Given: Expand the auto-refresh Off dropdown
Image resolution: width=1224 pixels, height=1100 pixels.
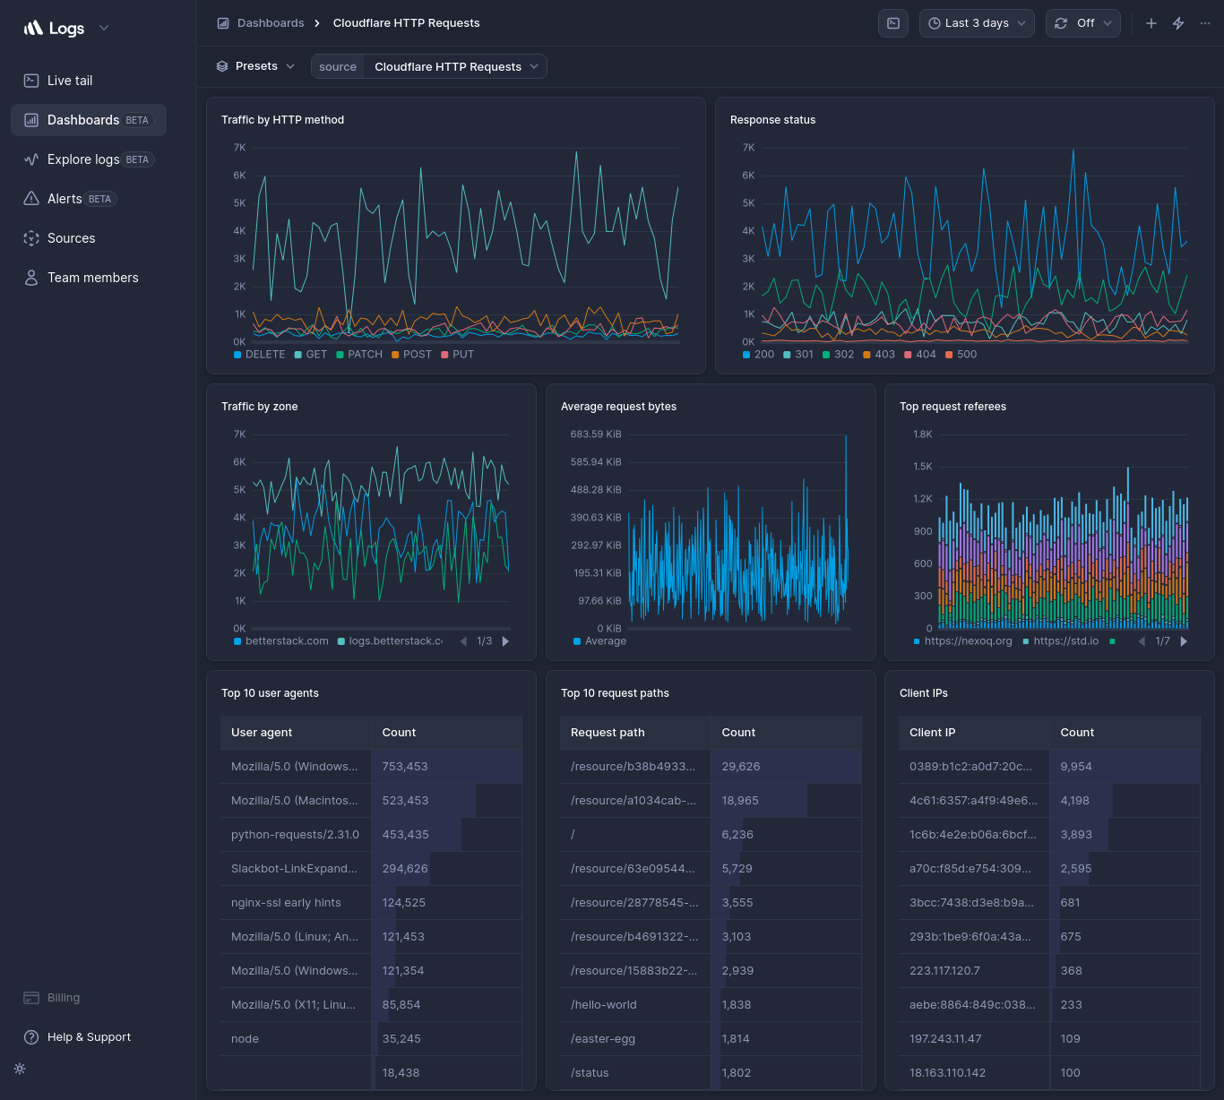Looking at the screenshot, I should point(1082,22).
